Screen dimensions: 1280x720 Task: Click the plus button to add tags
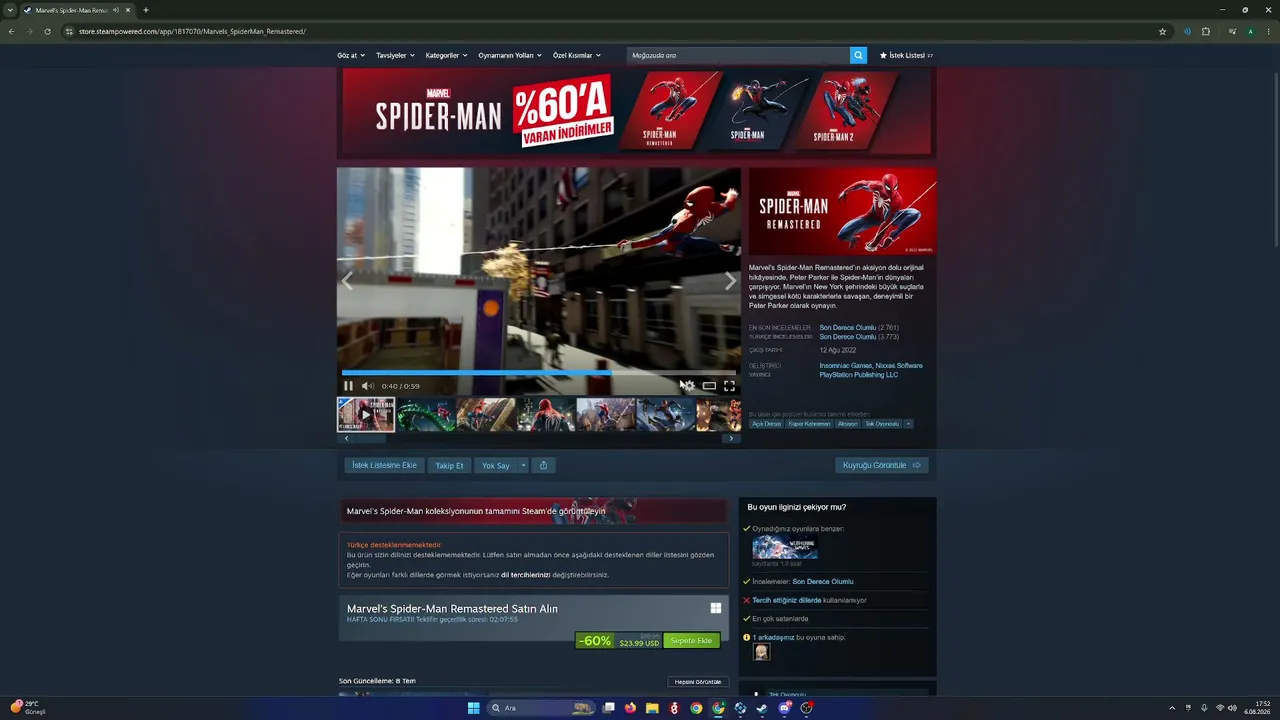pyautogui.click(x=908, y=424)
